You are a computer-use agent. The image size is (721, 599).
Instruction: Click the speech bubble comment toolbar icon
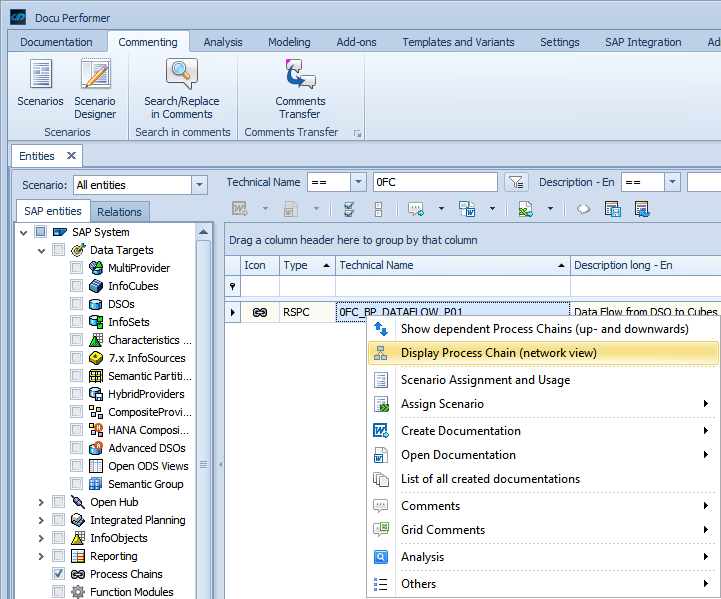tap(583, 209)
